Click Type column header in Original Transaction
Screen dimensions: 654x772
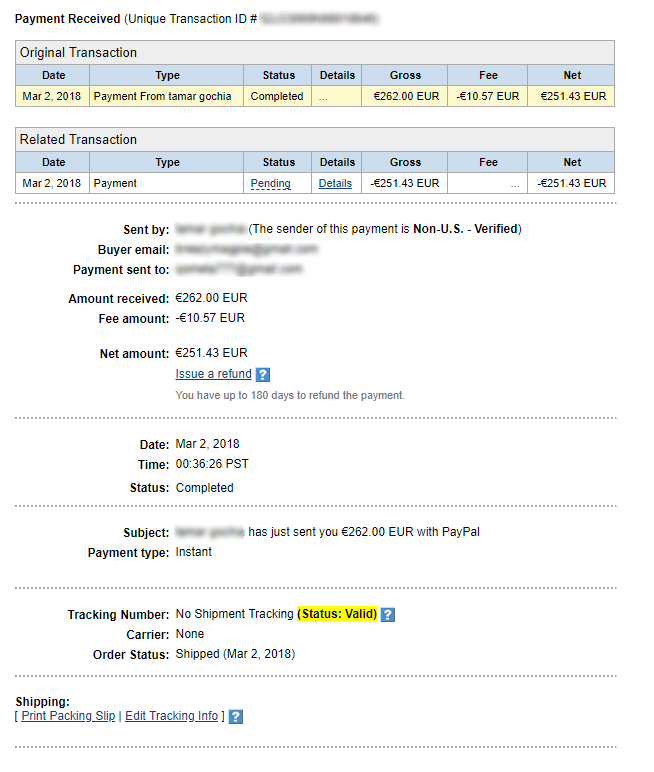[167, 75]
